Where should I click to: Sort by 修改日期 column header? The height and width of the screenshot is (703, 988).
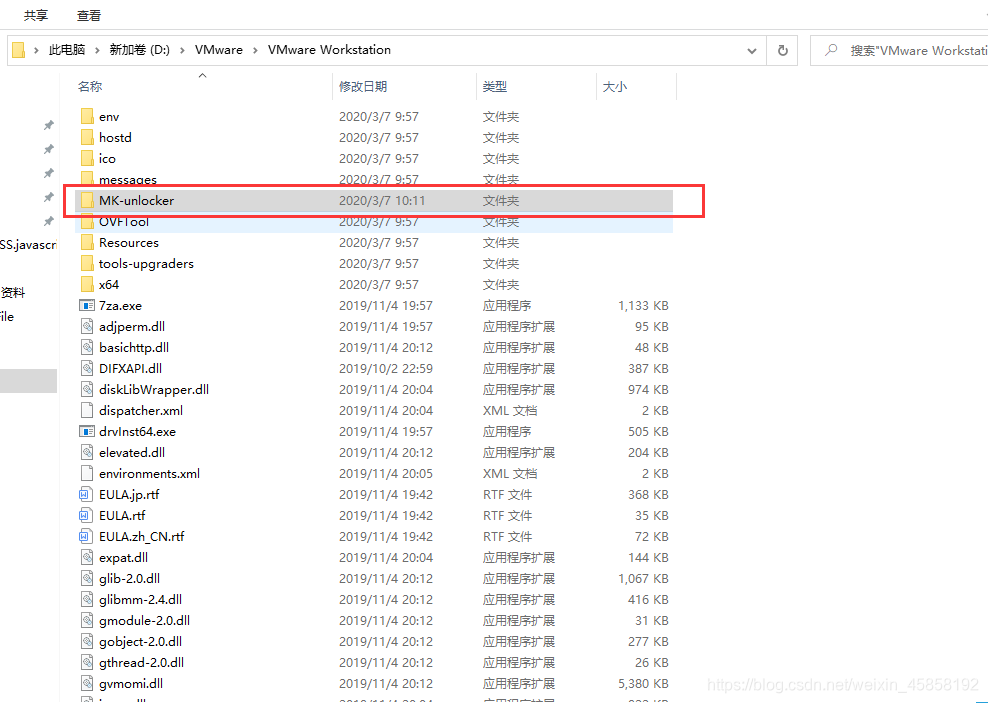coord(362,87)
